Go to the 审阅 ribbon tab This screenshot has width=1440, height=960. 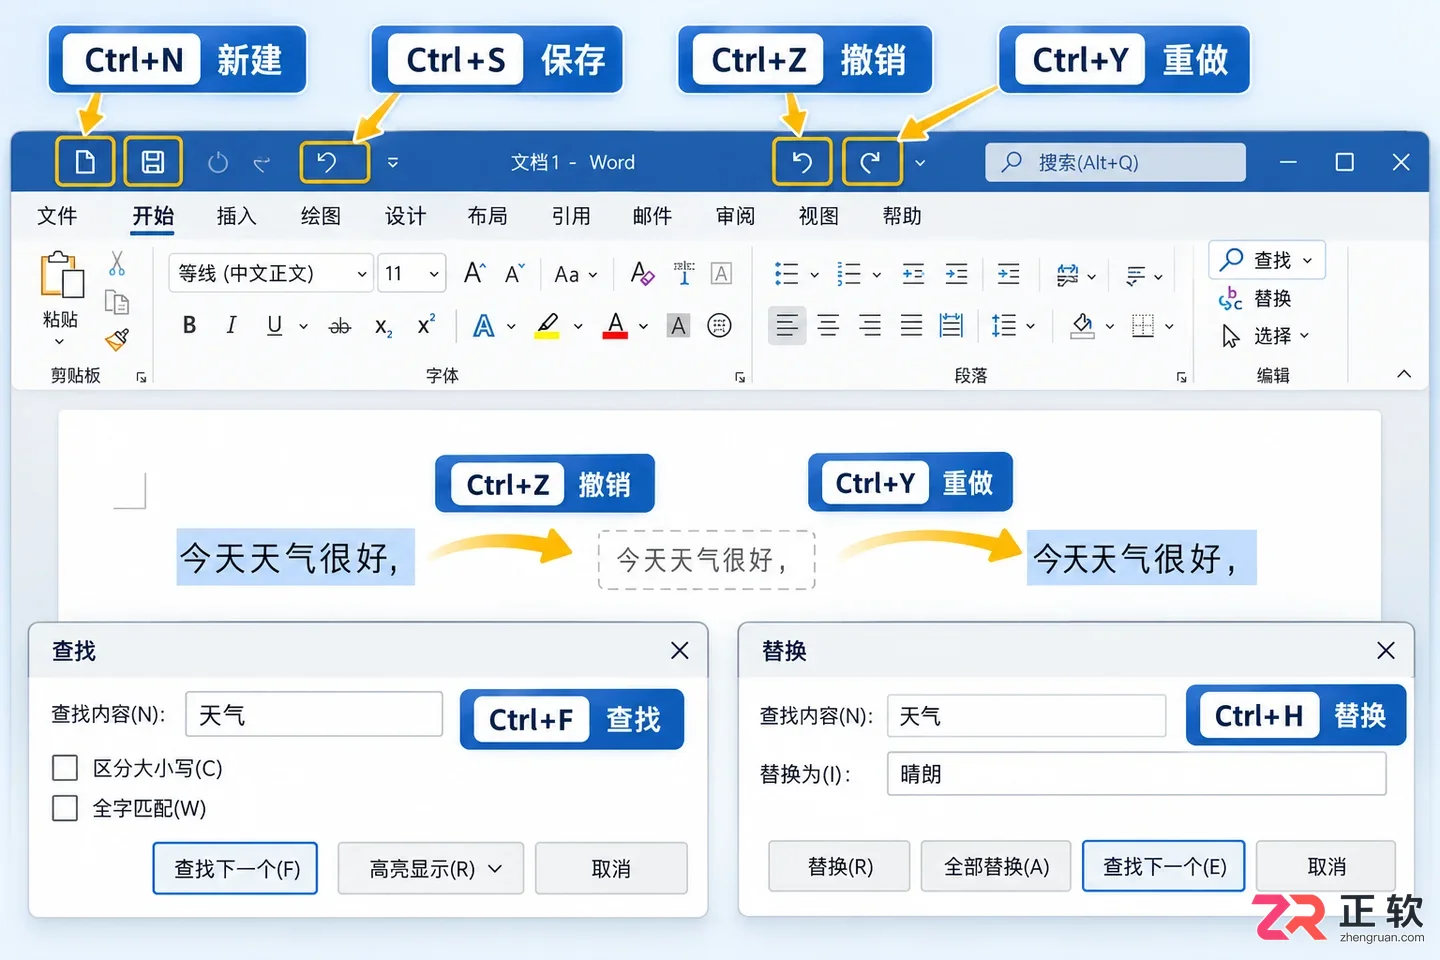736,216
